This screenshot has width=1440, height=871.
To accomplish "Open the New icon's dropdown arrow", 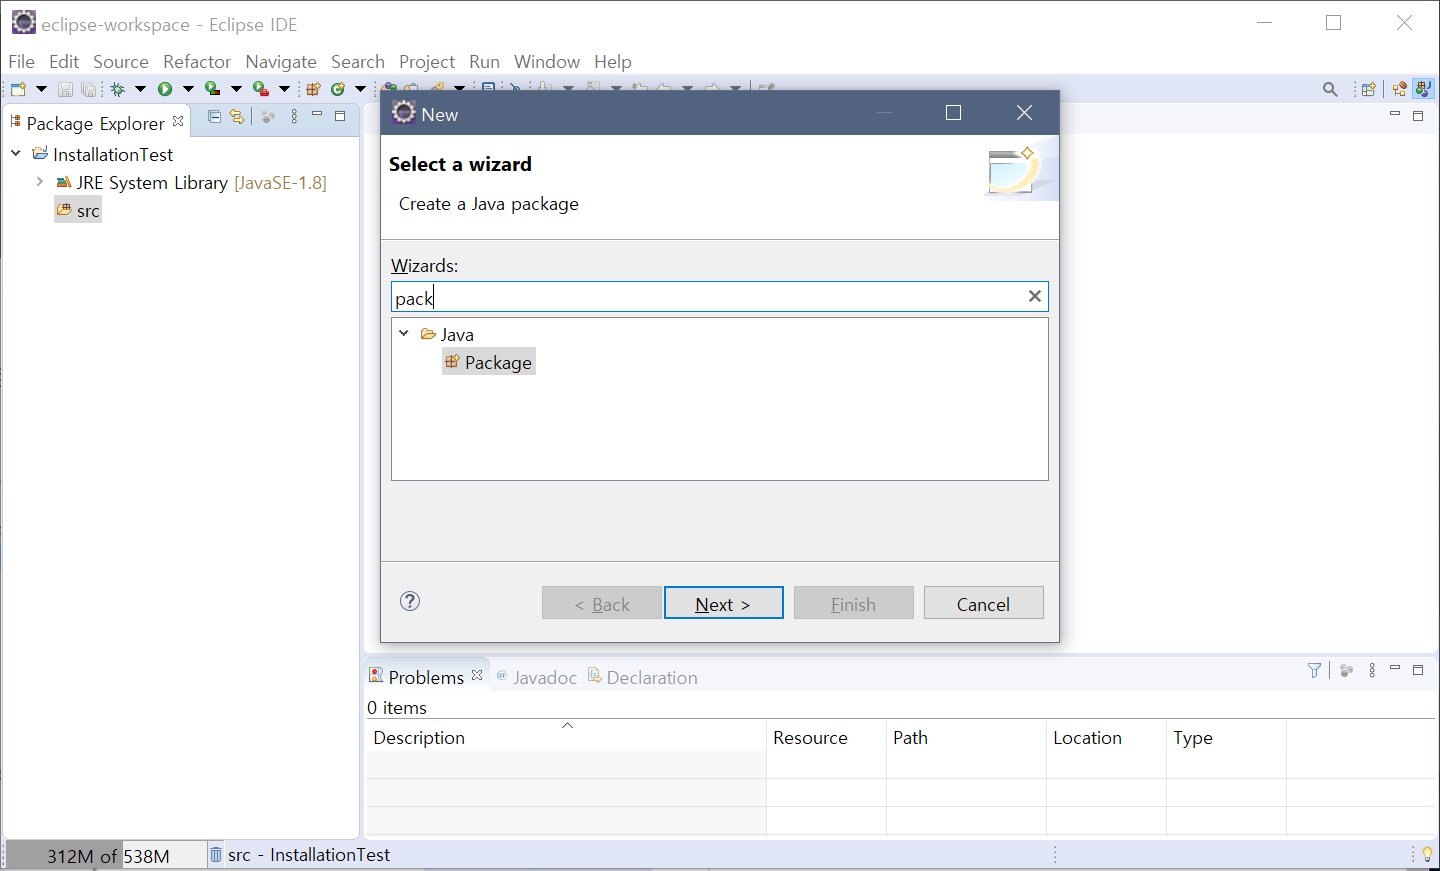I will click(41, 89).
